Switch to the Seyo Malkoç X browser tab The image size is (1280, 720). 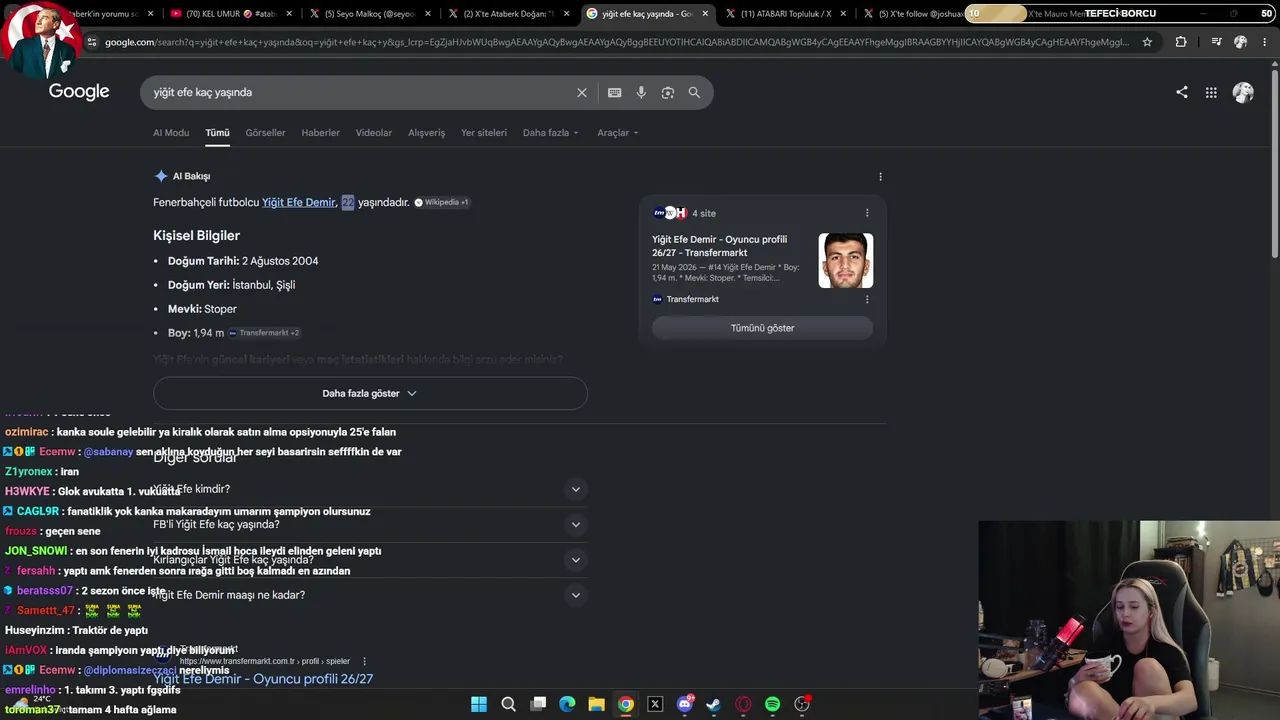[x=370, y=14]
